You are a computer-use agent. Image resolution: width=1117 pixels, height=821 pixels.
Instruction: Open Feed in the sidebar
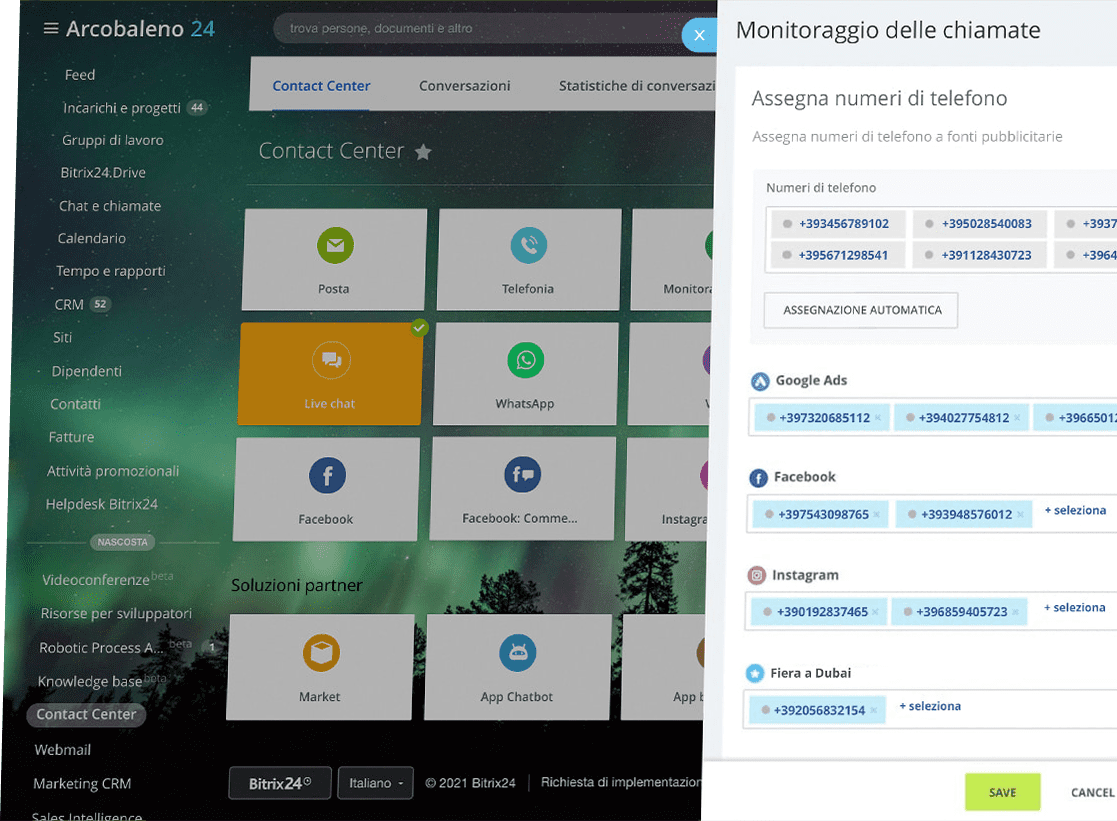pyautogui.click(x=80, y=75)
